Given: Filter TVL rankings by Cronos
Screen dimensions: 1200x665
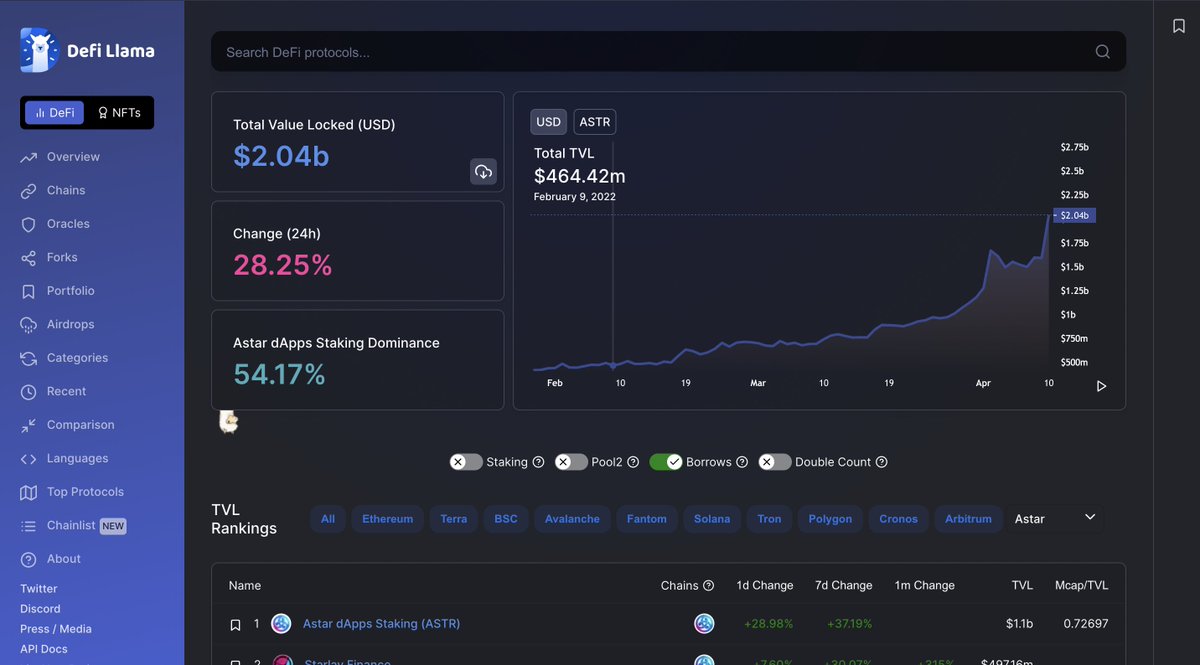Looking at the screenshot, I should pos(898,519).
